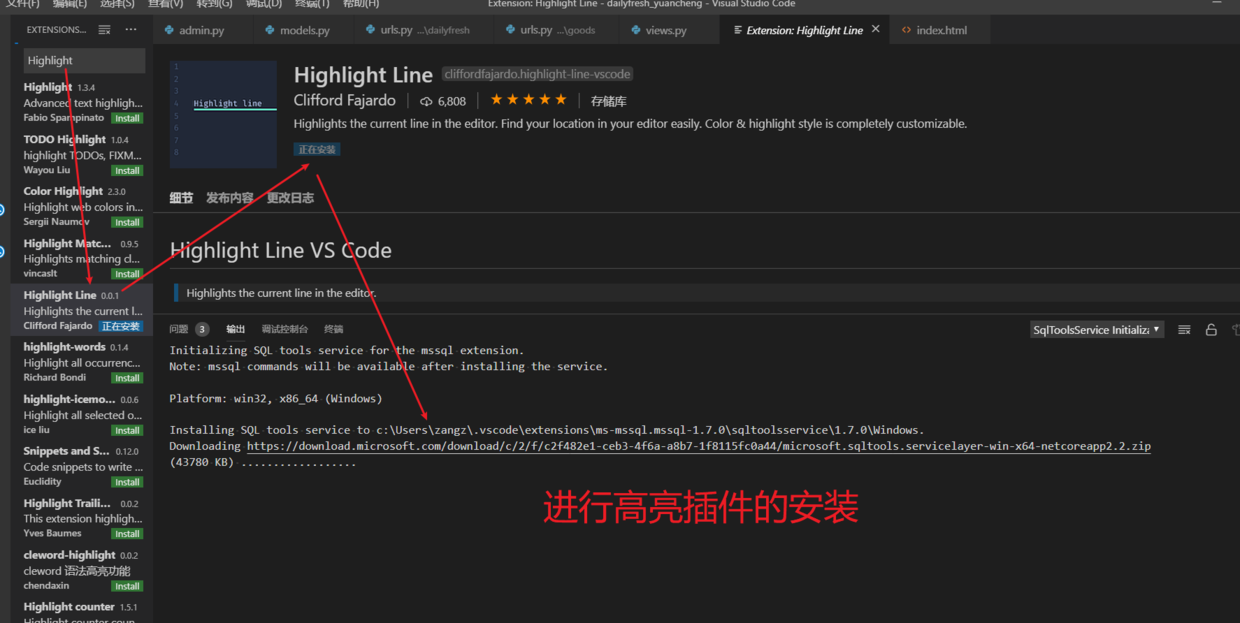Install the Highlight Matching extension by vincaslt
Image resolution: width=1240 pixels, height=623 pixels.
click(x=127, y=274)
